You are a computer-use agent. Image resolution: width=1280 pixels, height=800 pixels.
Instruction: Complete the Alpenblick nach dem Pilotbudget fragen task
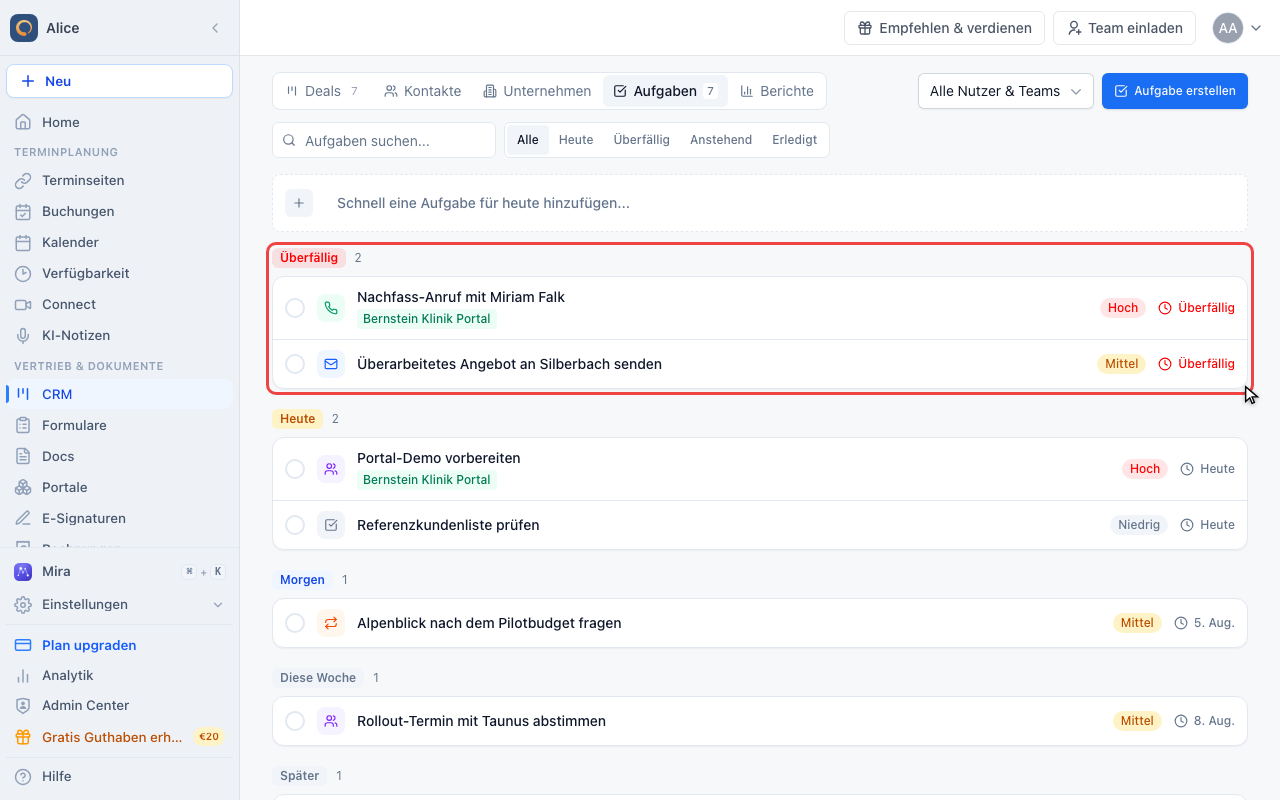point(295,623)
